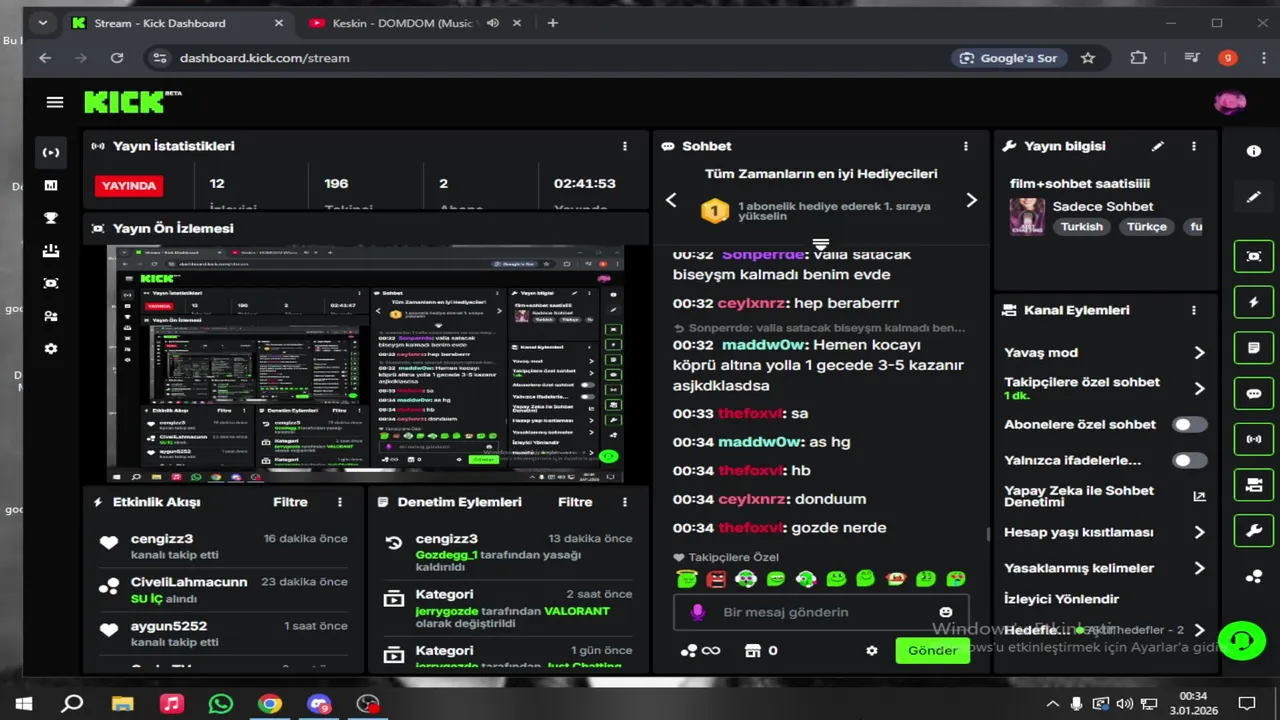This screenshot has height=720, width=1280.
Task: Expand Takipçilere özel sohbet settings
Action: (x=1199, y=389)
